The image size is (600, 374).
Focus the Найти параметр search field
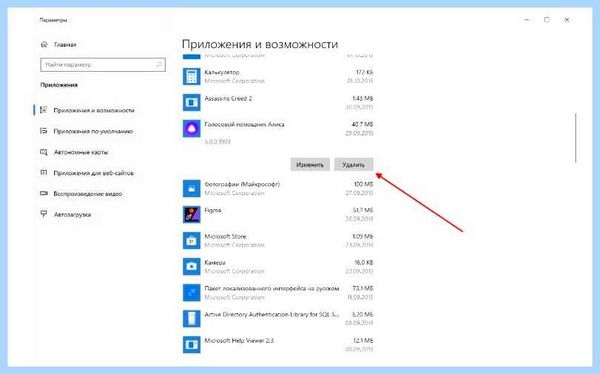pyautogui.click(x=103, y=65)
